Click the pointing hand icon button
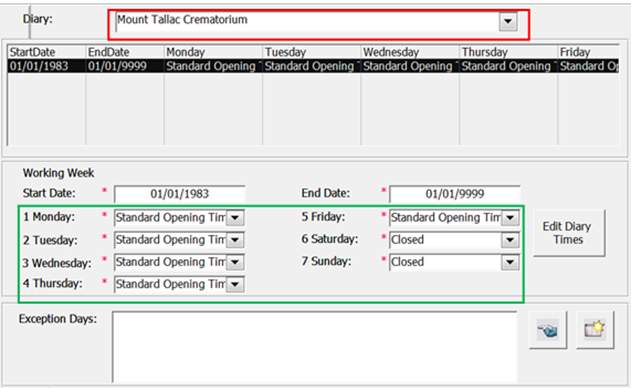 click(x=548, y=330)
